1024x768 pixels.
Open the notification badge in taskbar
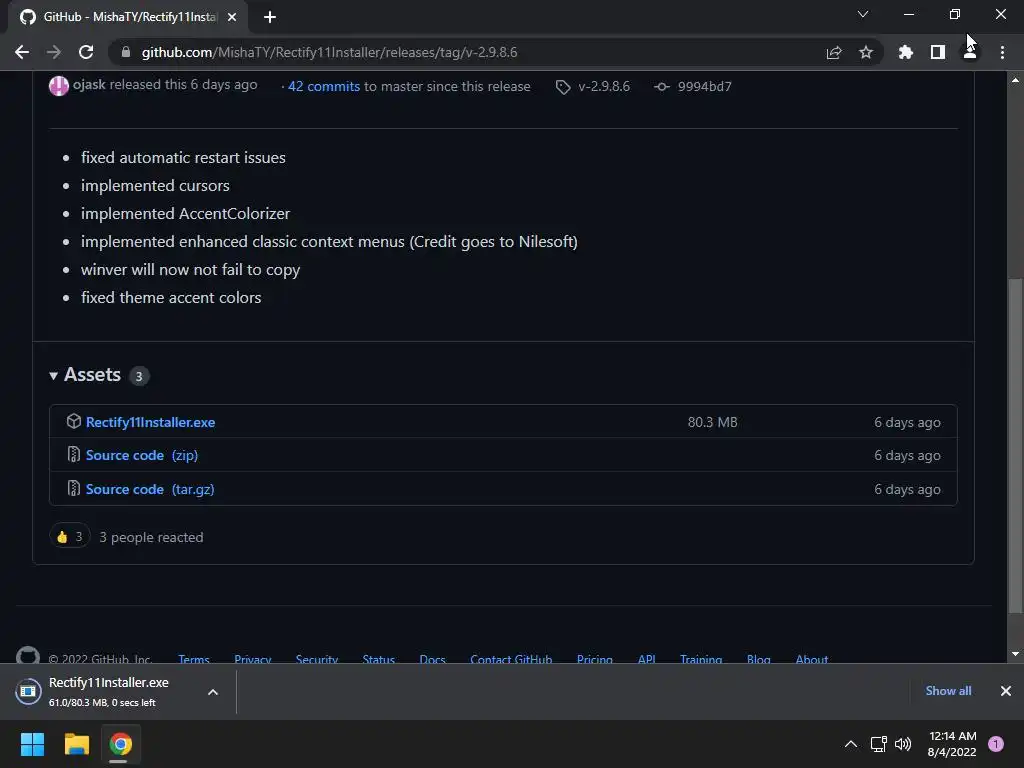tap(996, 744)
